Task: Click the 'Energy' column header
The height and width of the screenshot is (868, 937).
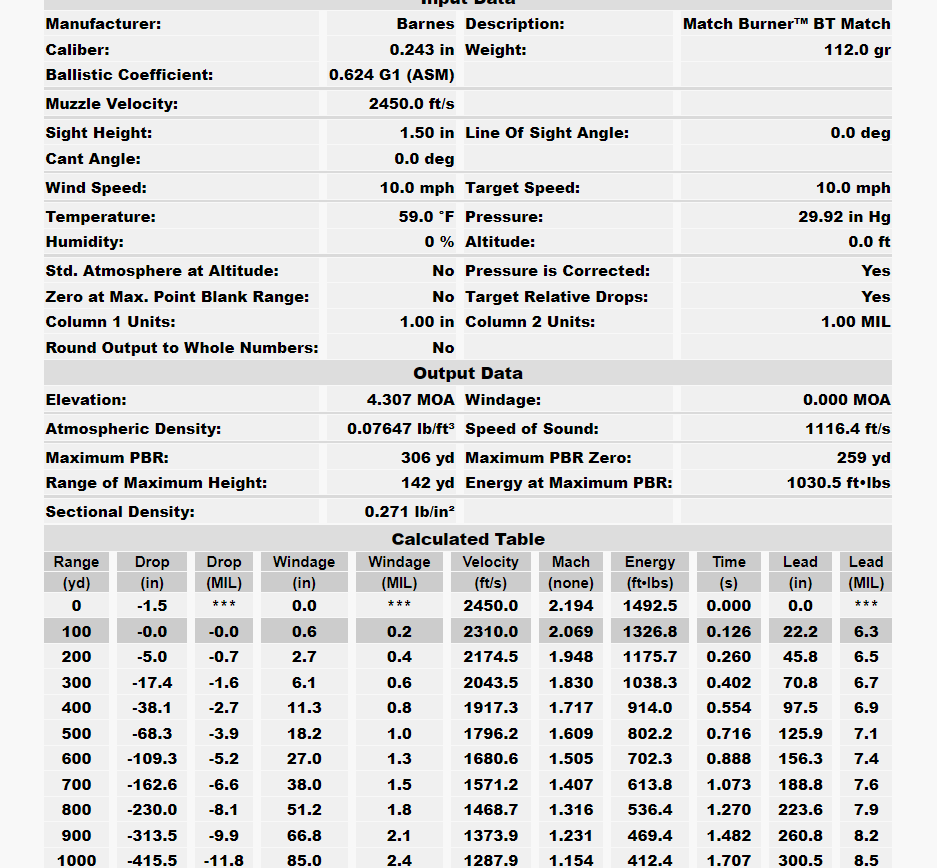Action: pos(650,562)
